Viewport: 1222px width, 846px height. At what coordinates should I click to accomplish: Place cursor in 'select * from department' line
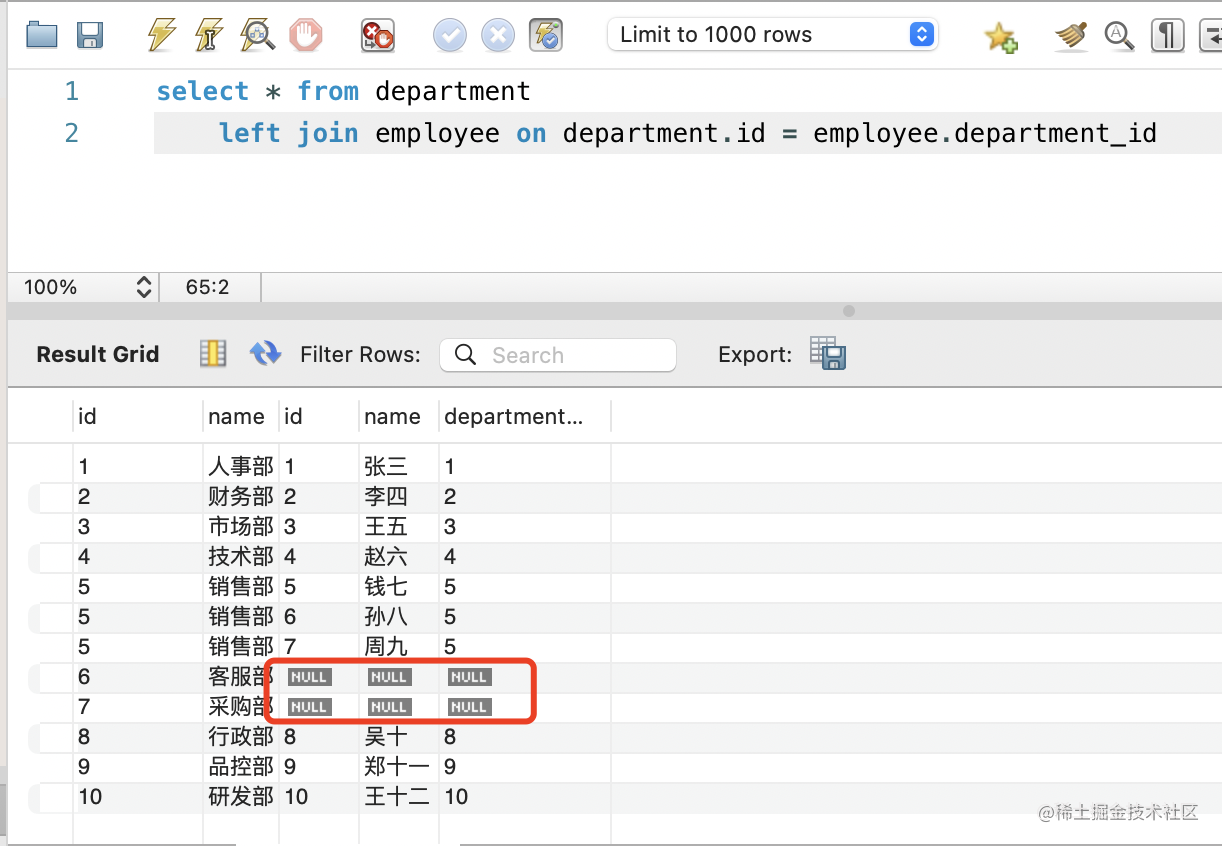[x=343, y=92]
